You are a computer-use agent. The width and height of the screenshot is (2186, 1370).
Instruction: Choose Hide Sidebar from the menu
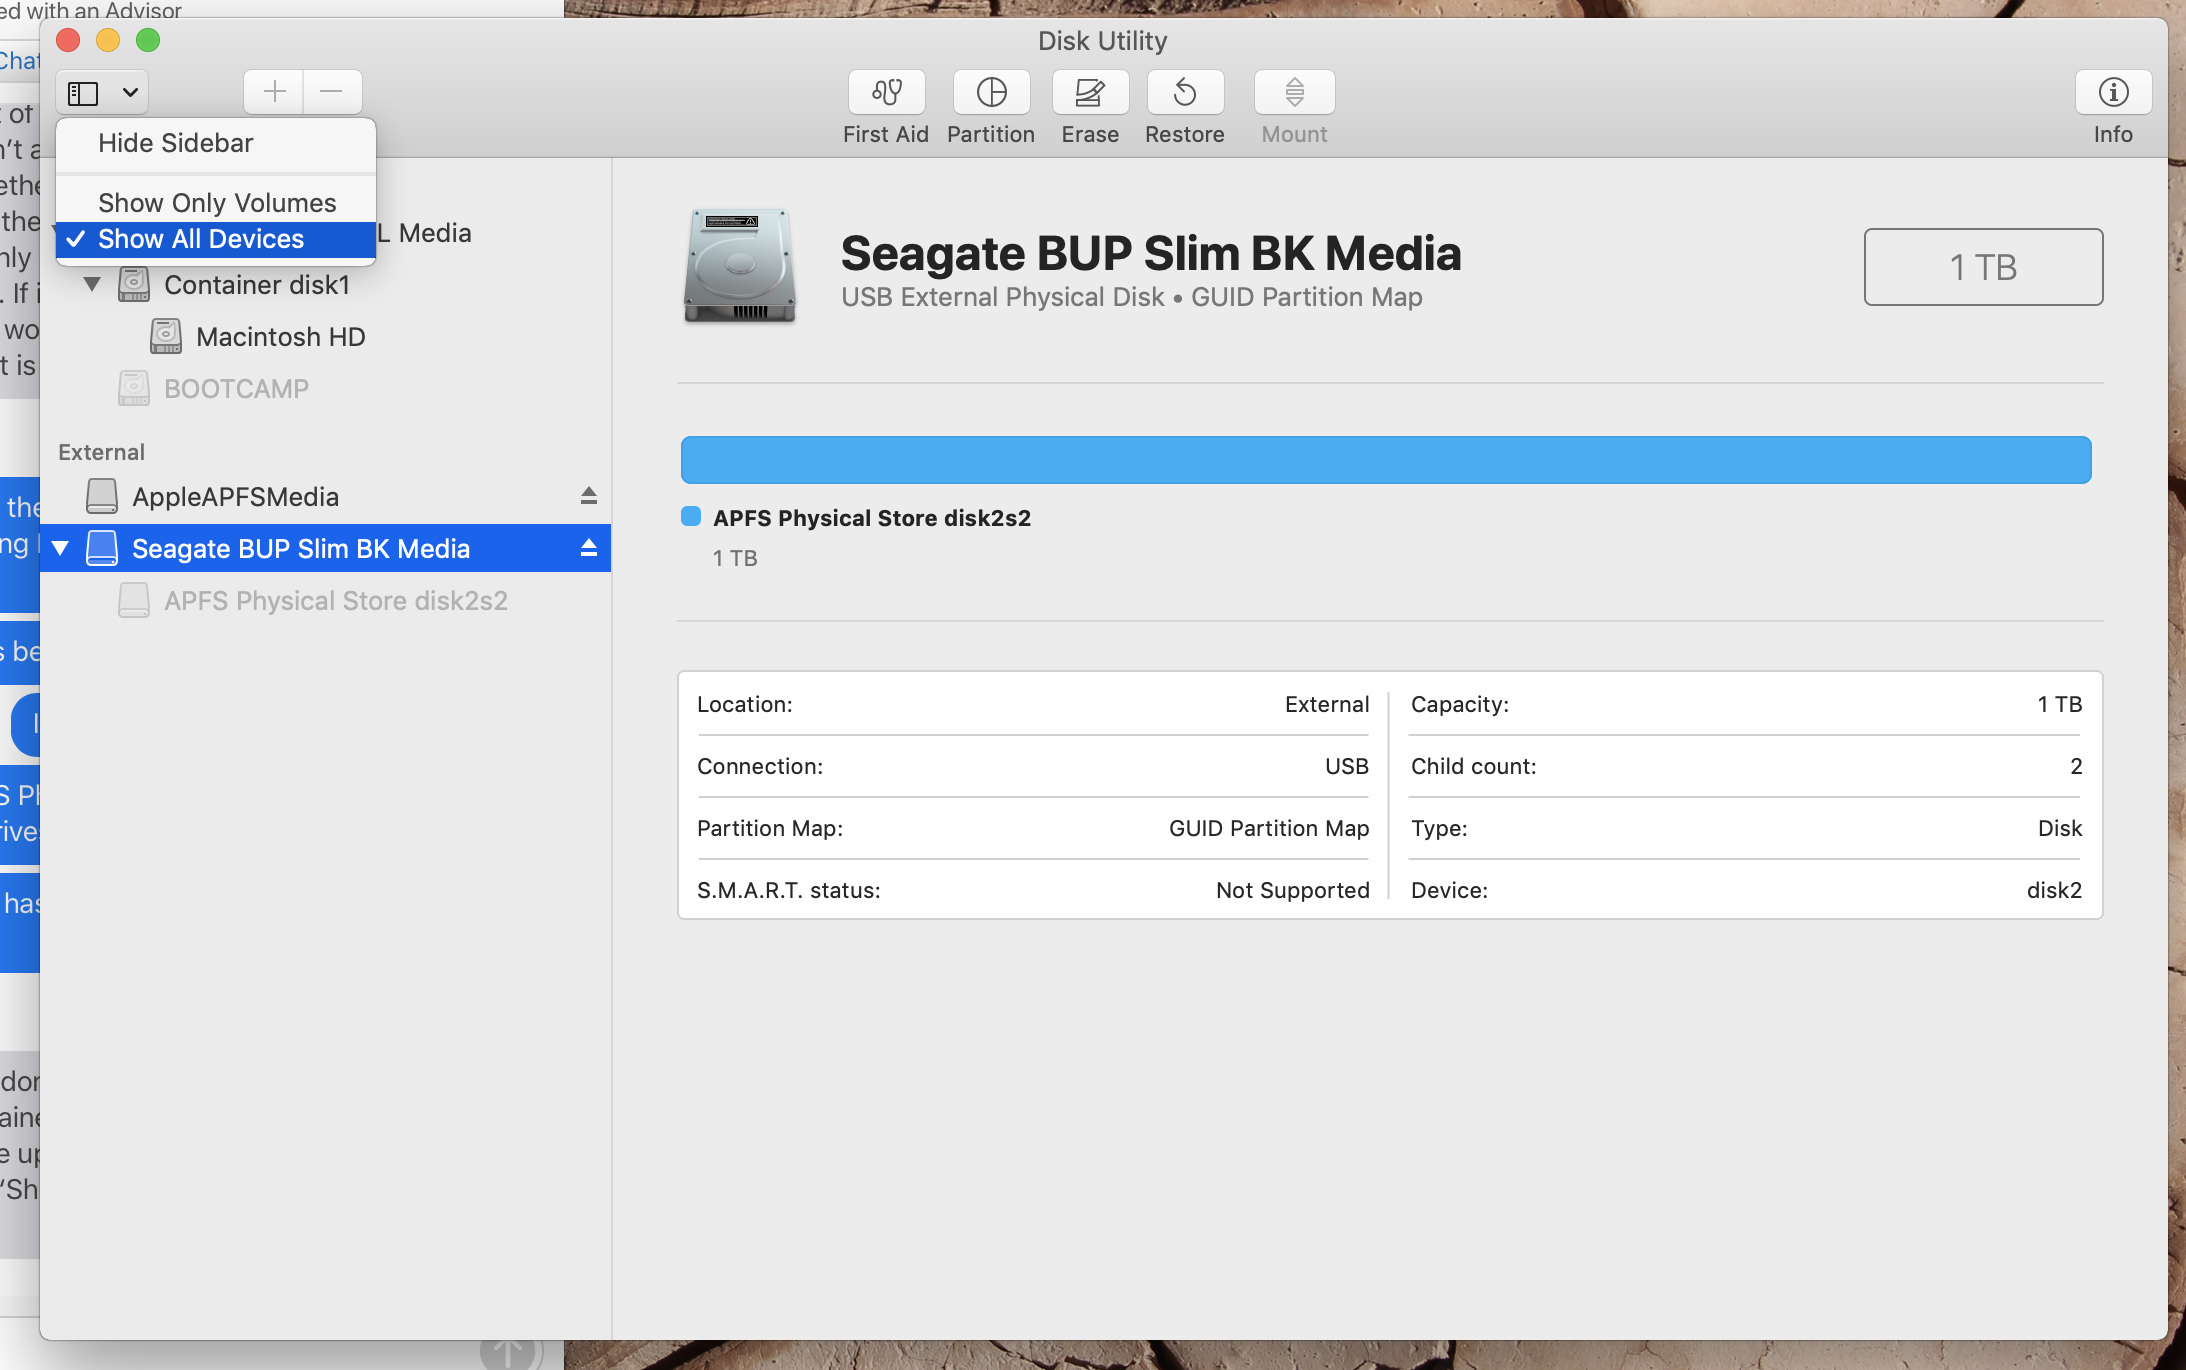[x=176, y=143]
